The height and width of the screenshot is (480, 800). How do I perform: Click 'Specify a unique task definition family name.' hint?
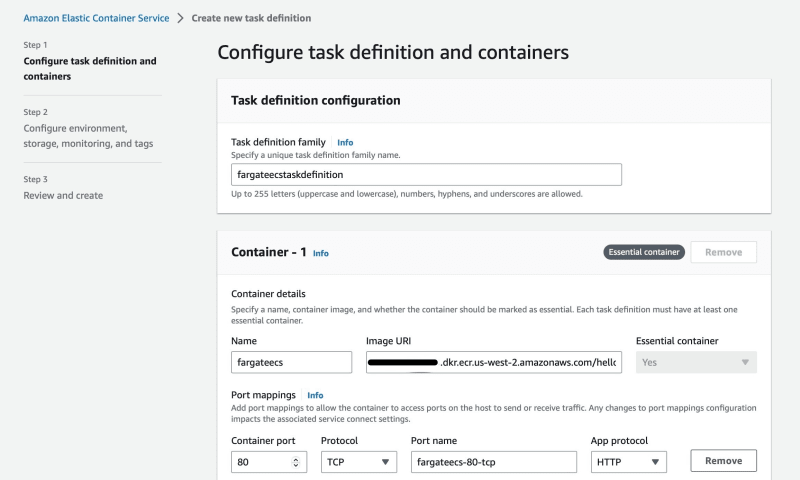click(315, 155)
